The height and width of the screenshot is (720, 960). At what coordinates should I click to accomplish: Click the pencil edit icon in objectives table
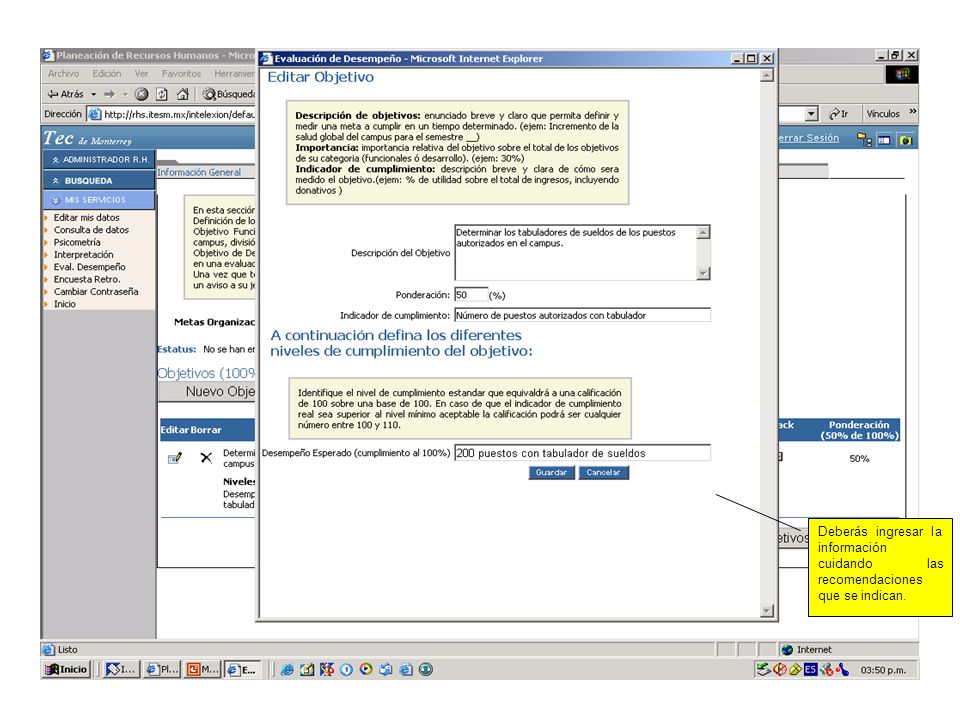[175, 457]
